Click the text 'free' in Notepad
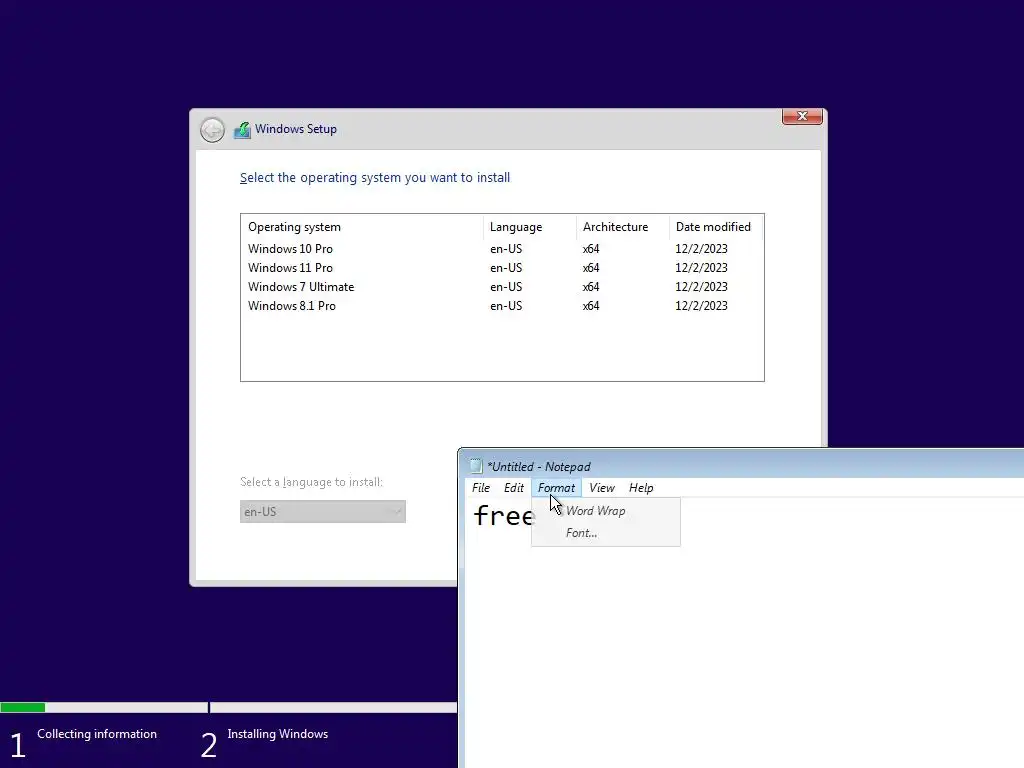The height and width of the screenshot is (768, 1024). click(504, 516)
